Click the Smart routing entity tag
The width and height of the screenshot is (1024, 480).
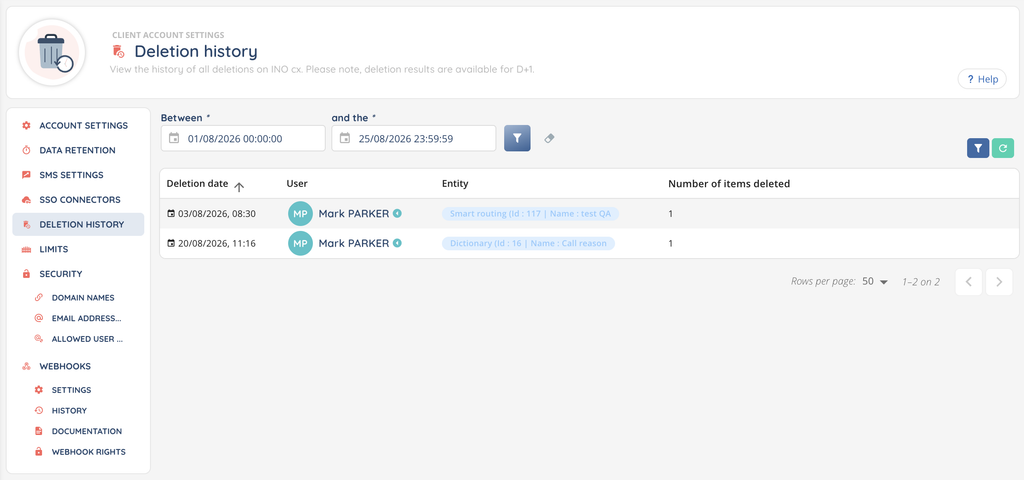coord(531,214)
